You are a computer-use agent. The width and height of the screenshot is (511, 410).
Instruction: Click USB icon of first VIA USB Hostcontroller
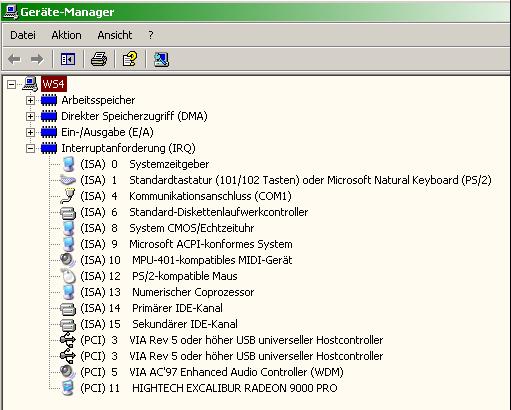coord(68,340)
